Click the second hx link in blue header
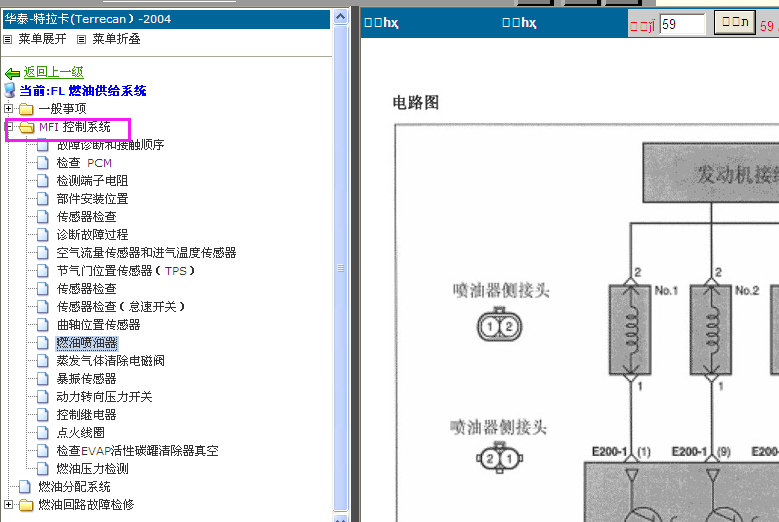779x522 pixels. click(x=519, y=22)
